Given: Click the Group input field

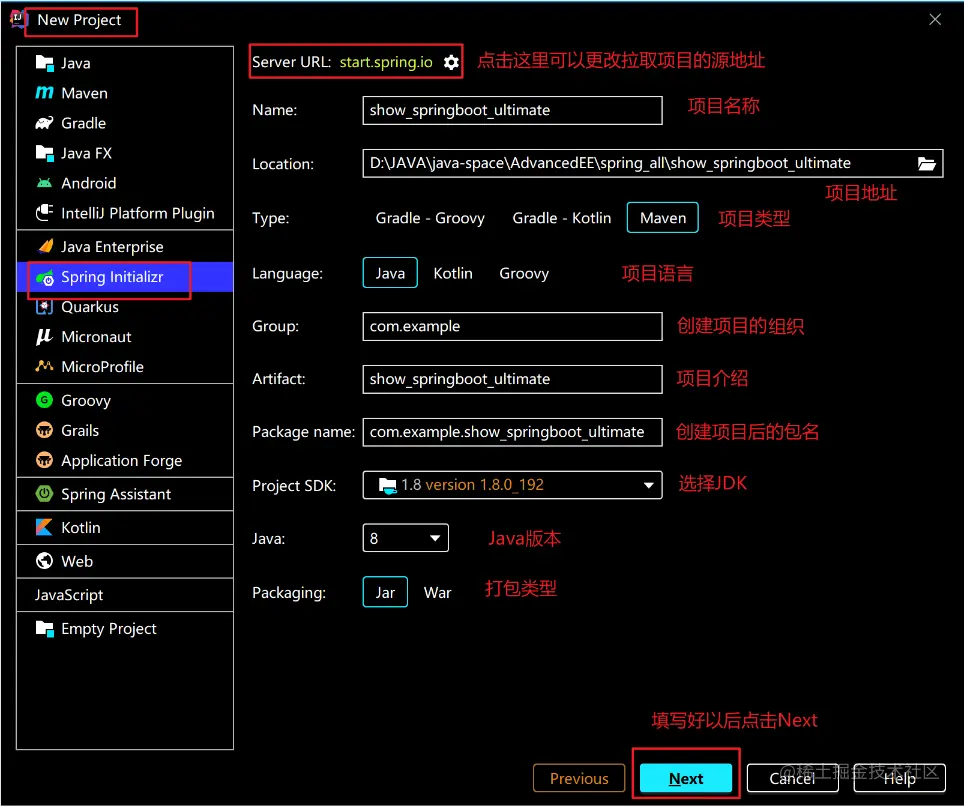Looking at the screenshot, I should [513, 326].
